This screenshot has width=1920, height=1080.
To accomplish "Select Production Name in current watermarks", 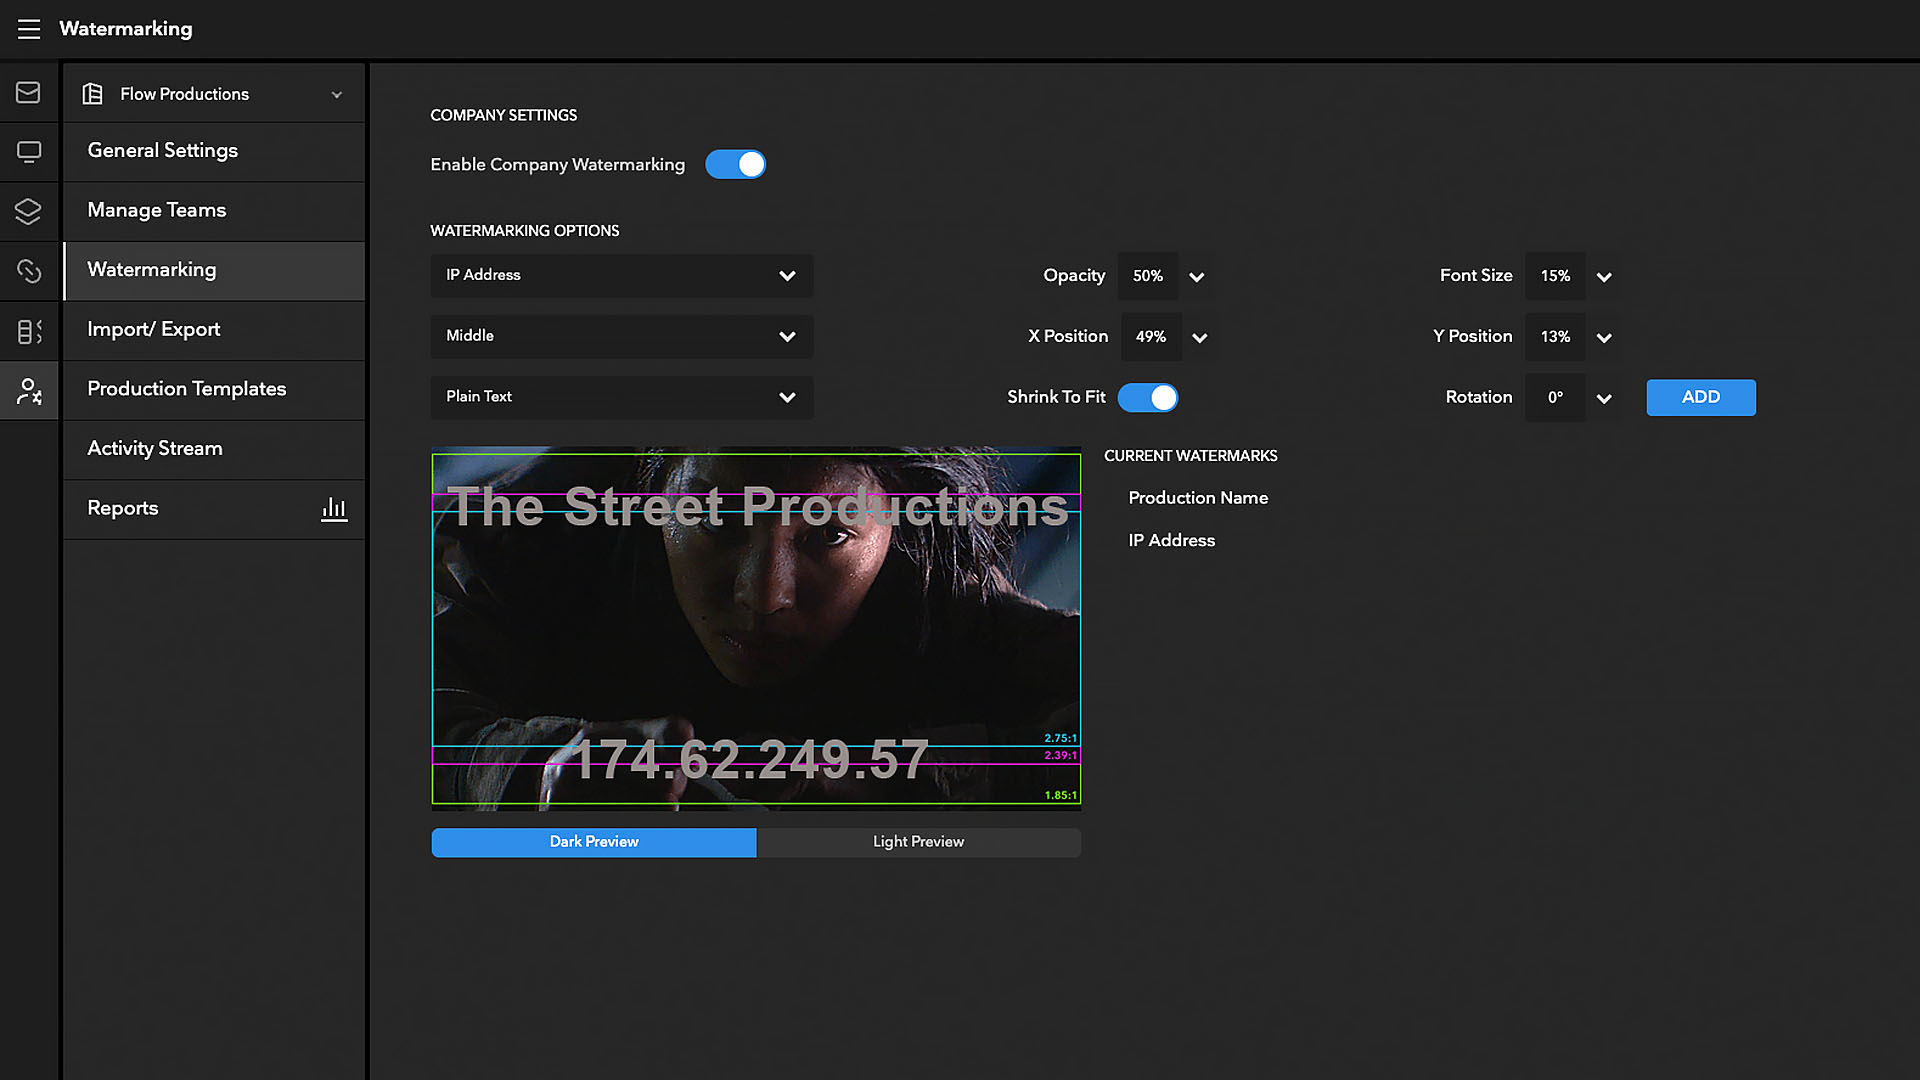I will (1198, 498).
